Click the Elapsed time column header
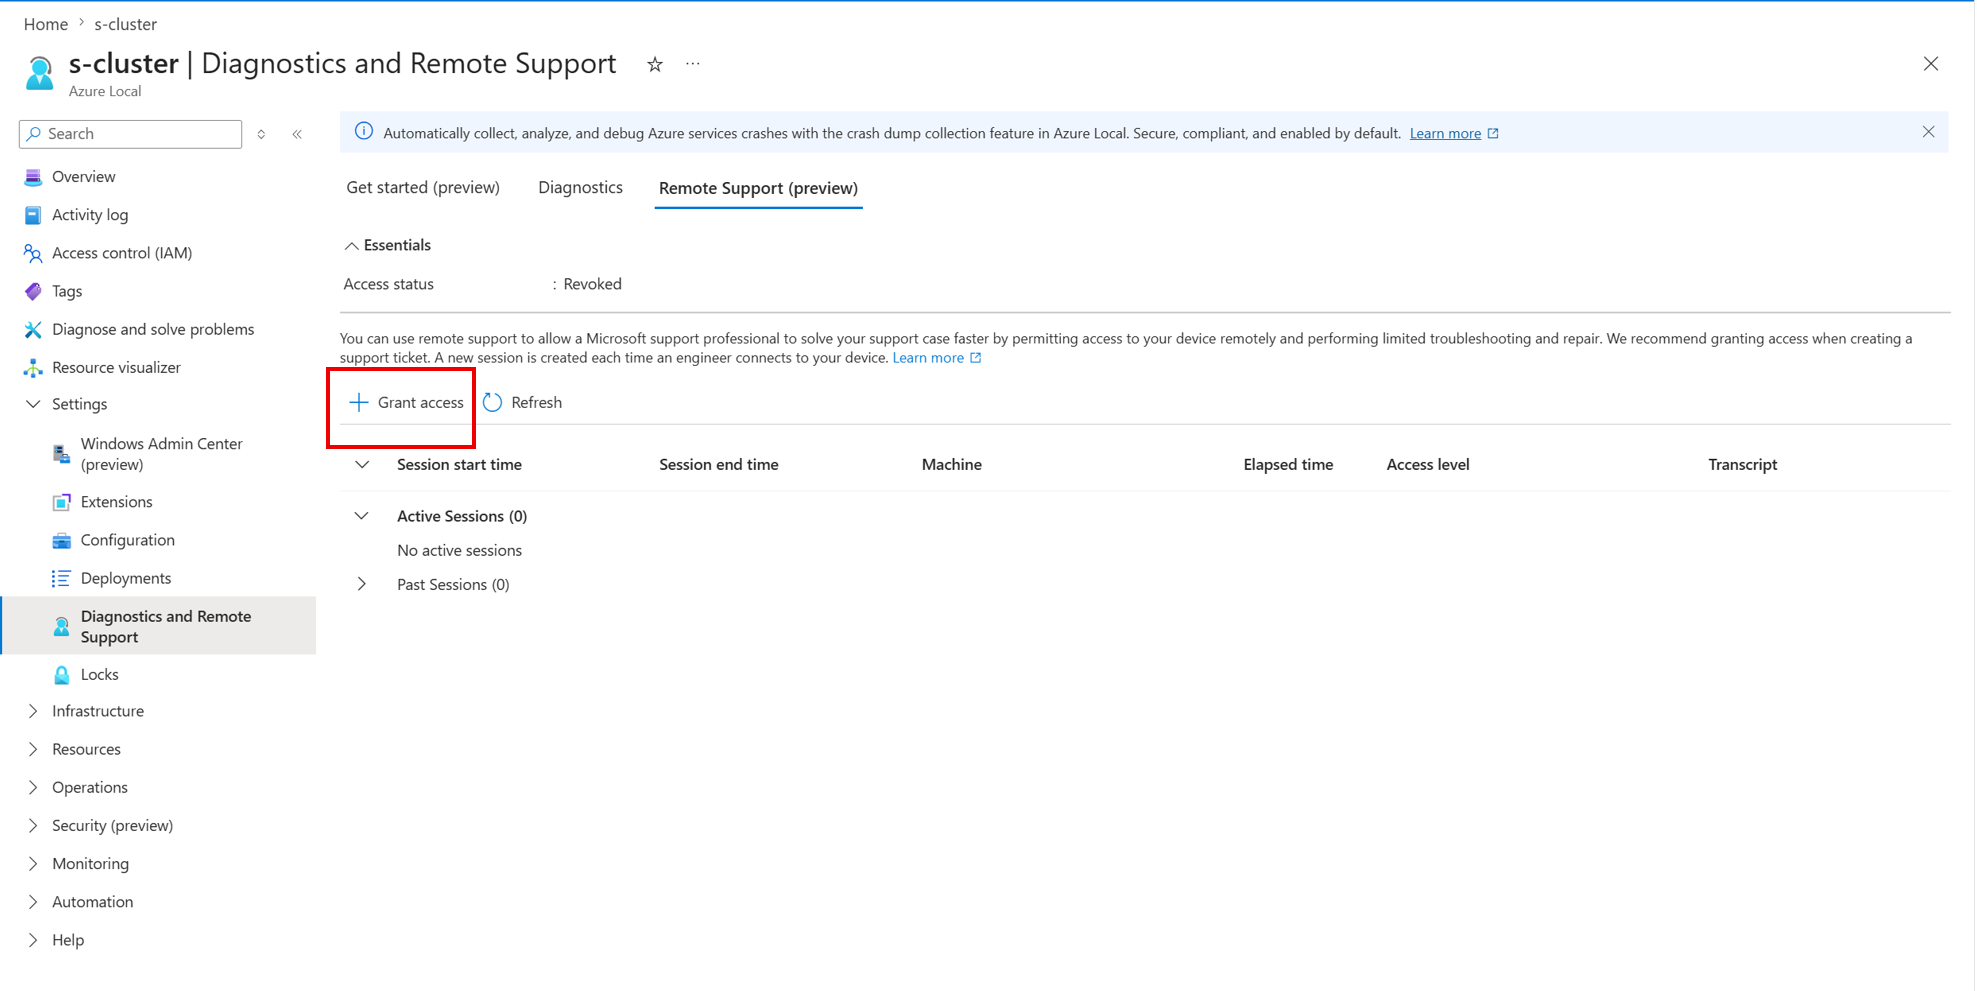The height and width of the screenshot is (991, 1977). 1288,464
